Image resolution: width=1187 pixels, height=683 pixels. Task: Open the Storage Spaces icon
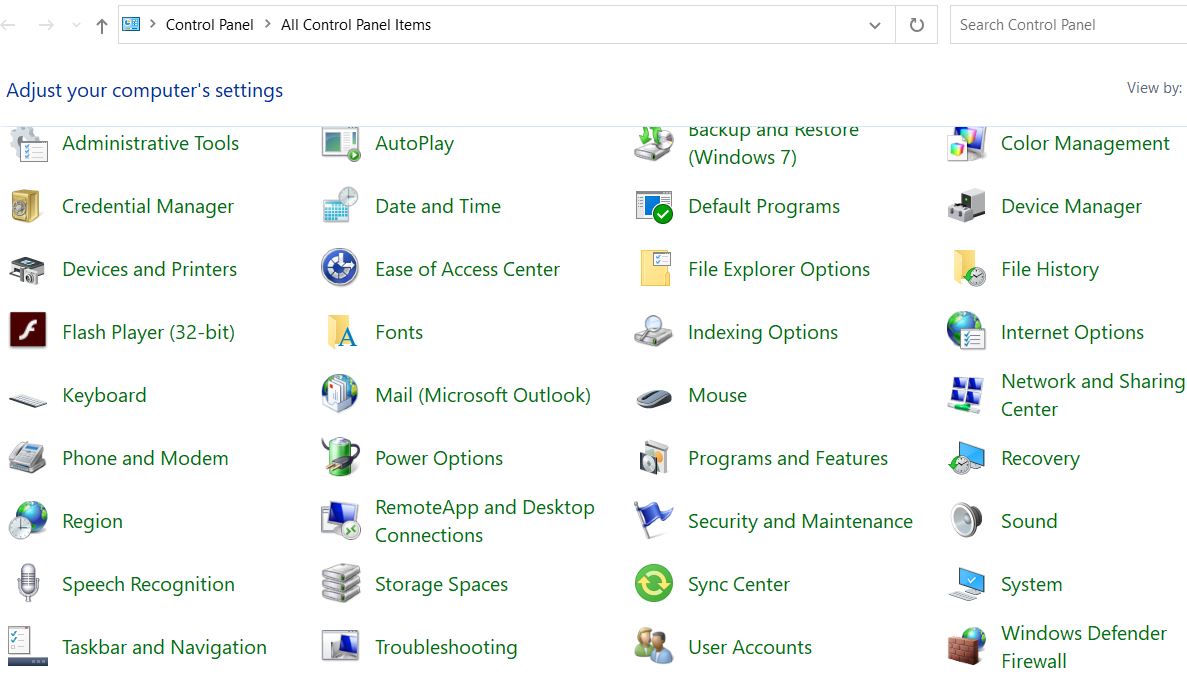click(x=341, y=583)
